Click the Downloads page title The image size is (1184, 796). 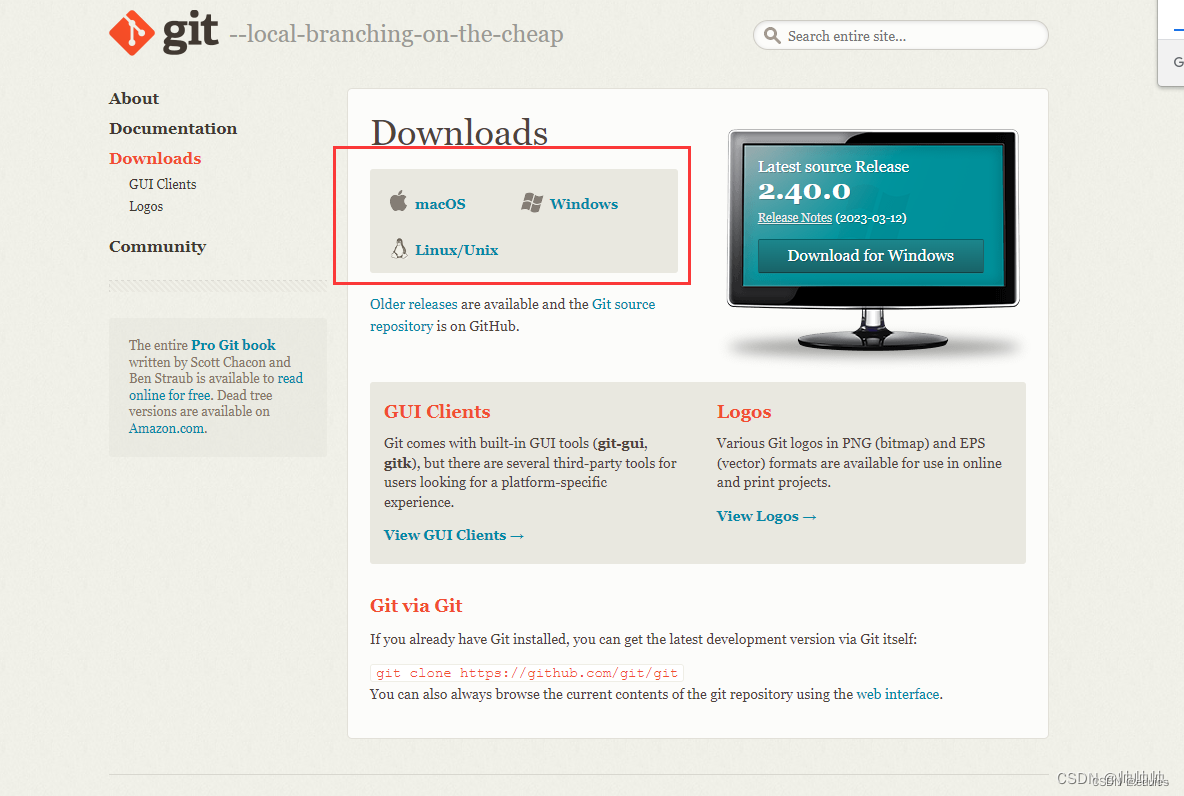coord(459,132)
